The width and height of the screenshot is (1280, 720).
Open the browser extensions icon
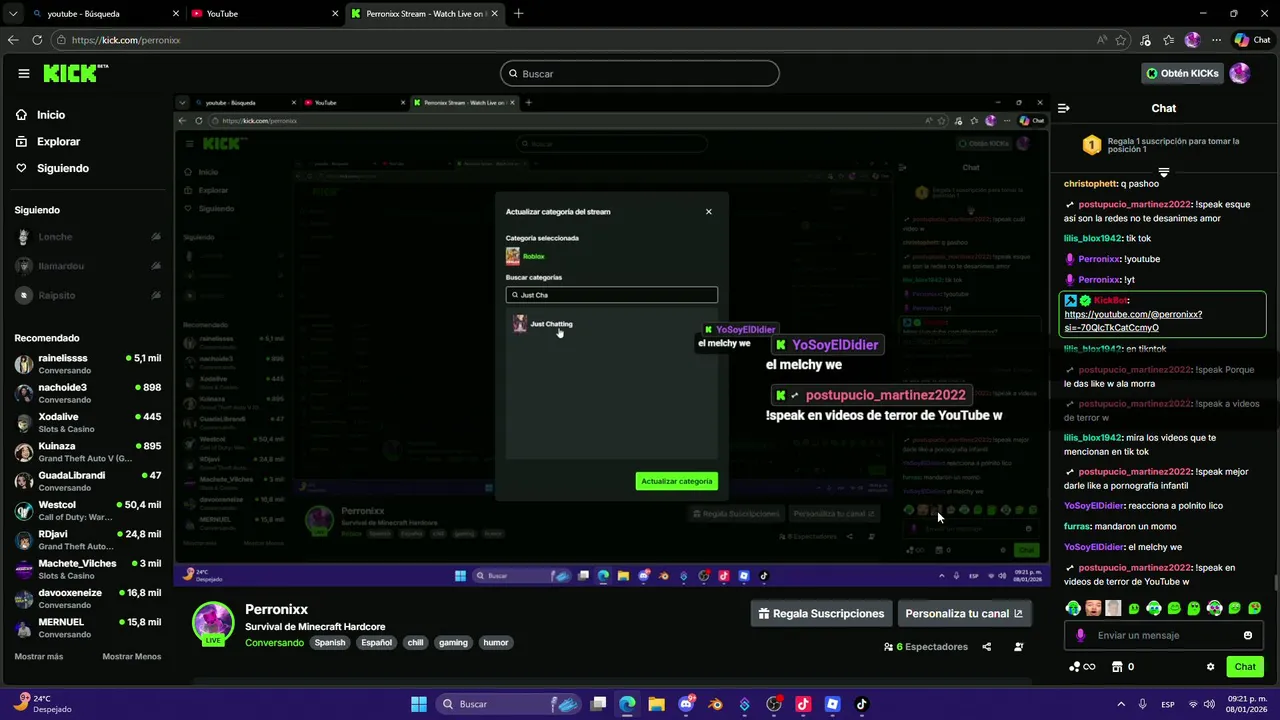(x=1145, y=40)
